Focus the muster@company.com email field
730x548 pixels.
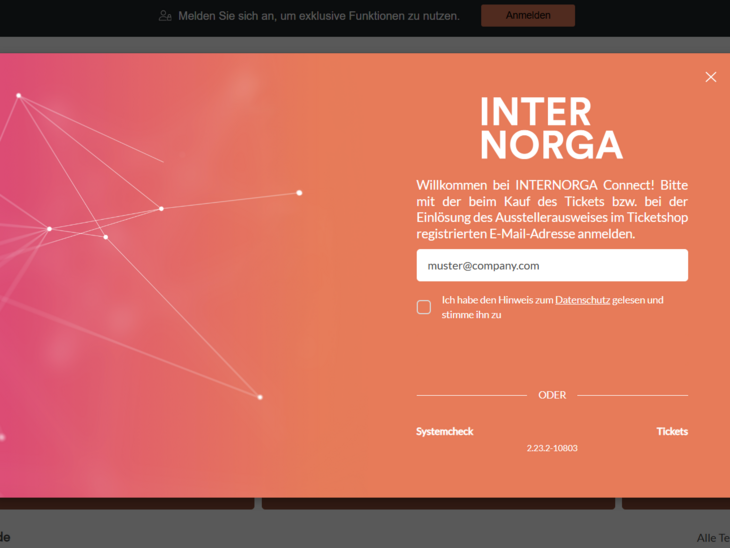551,265
